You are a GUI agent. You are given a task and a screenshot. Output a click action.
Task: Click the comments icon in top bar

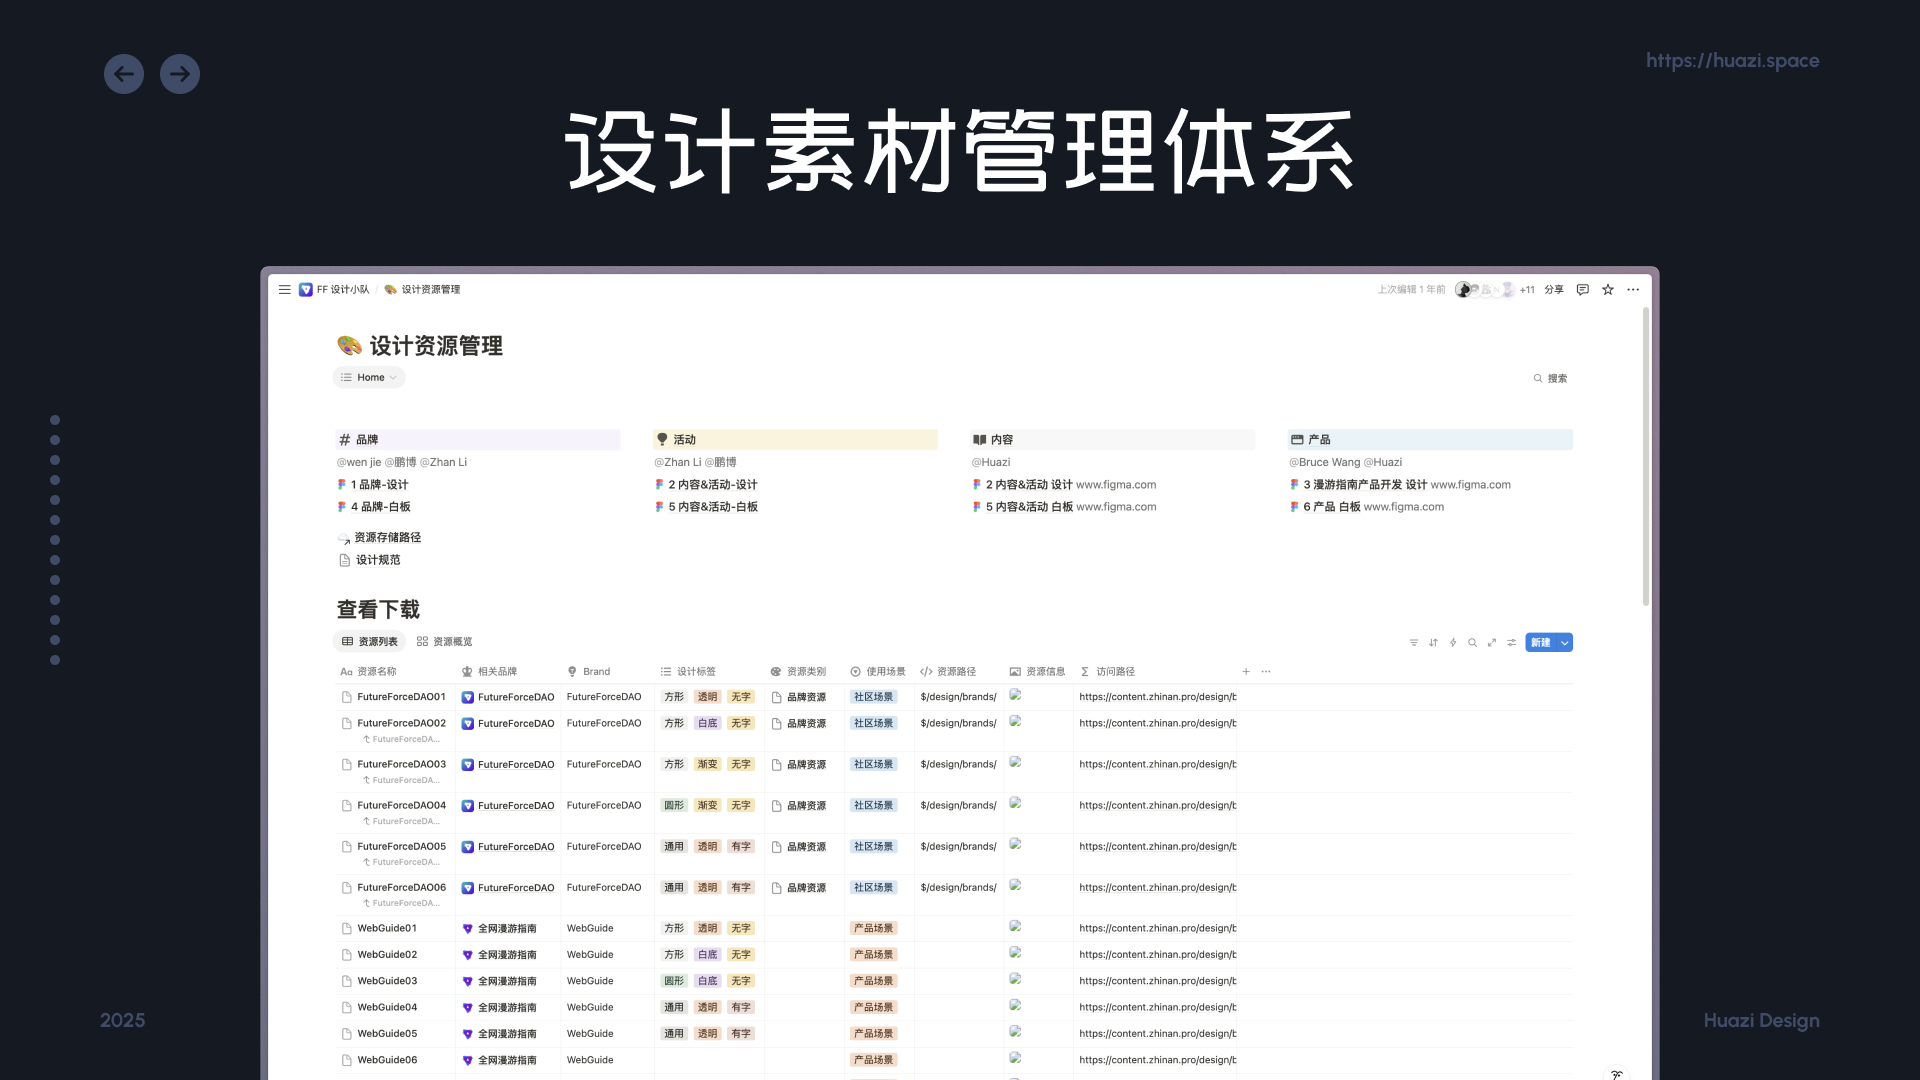(1582, 290)
